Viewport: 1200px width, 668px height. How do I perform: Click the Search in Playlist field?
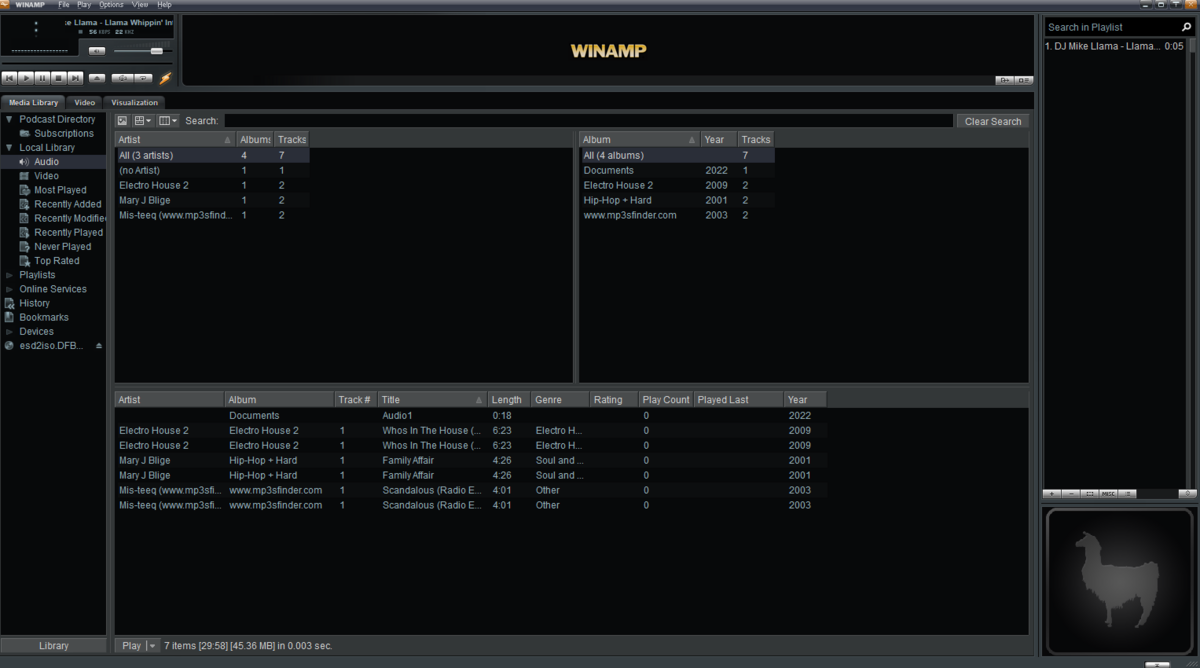click(x=1111, y=27)
